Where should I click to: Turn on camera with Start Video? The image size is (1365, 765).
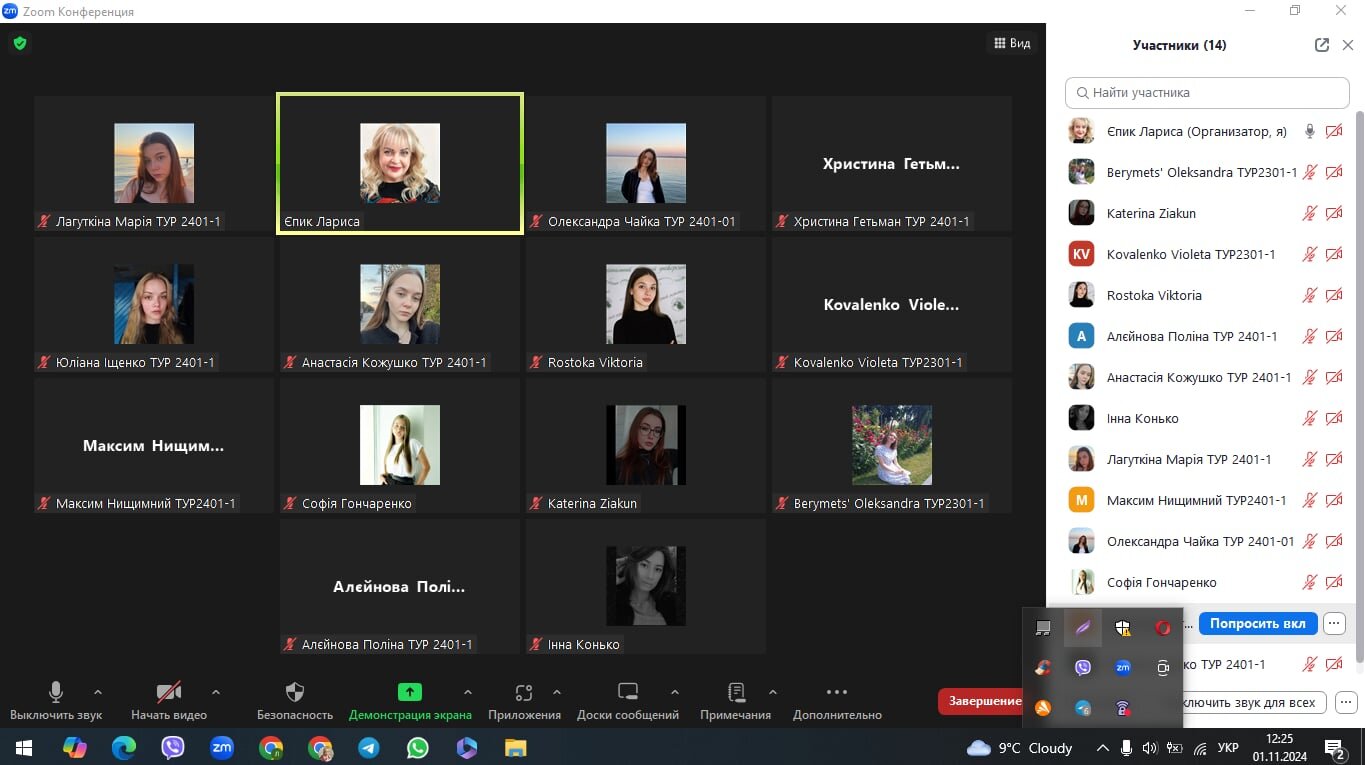[x=169, y=692]
